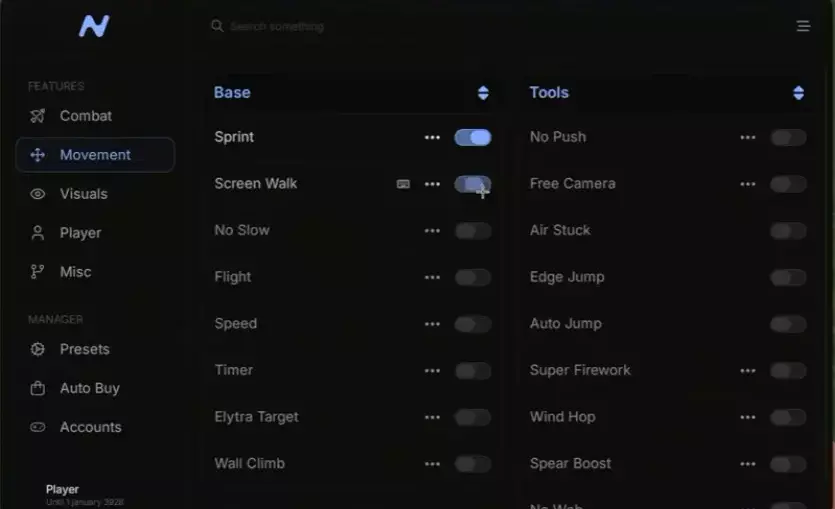835x509 pixels.
Task: Enable the No Slow toggle
Action: click(472, 231)
